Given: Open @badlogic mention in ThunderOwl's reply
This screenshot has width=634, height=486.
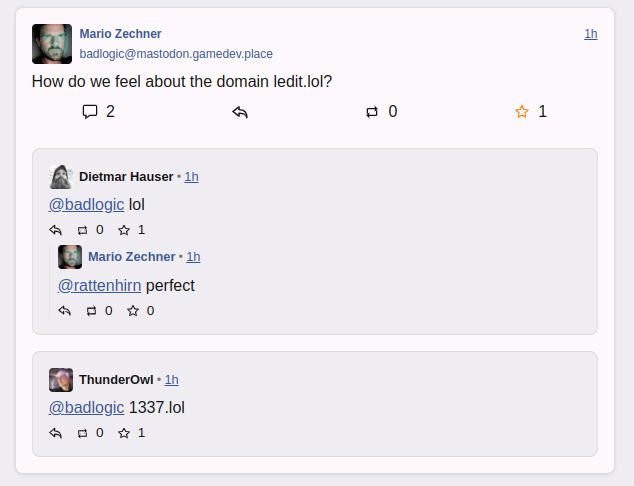Looking at the screenshot, I should 86,407.
